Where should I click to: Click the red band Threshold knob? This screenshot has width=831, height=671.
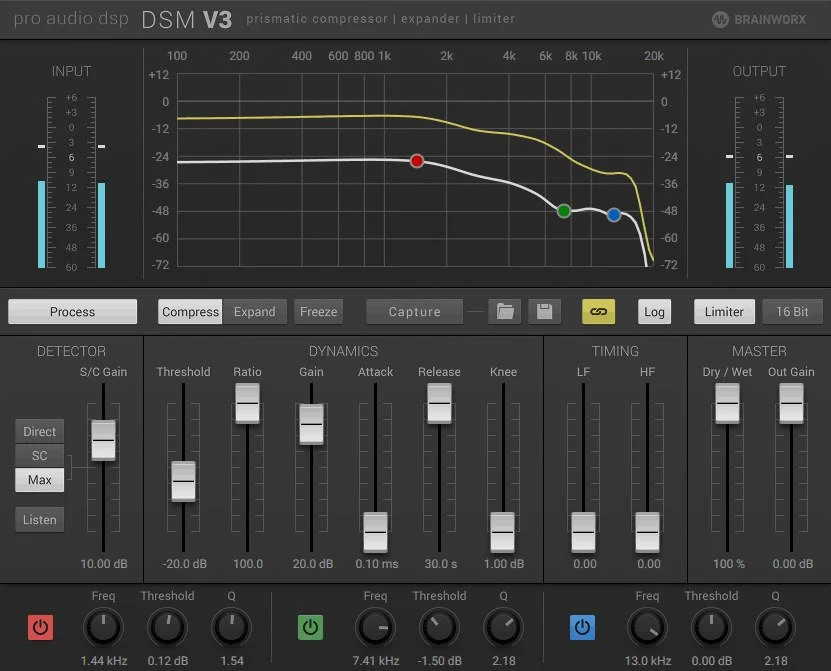click(167, 628)
